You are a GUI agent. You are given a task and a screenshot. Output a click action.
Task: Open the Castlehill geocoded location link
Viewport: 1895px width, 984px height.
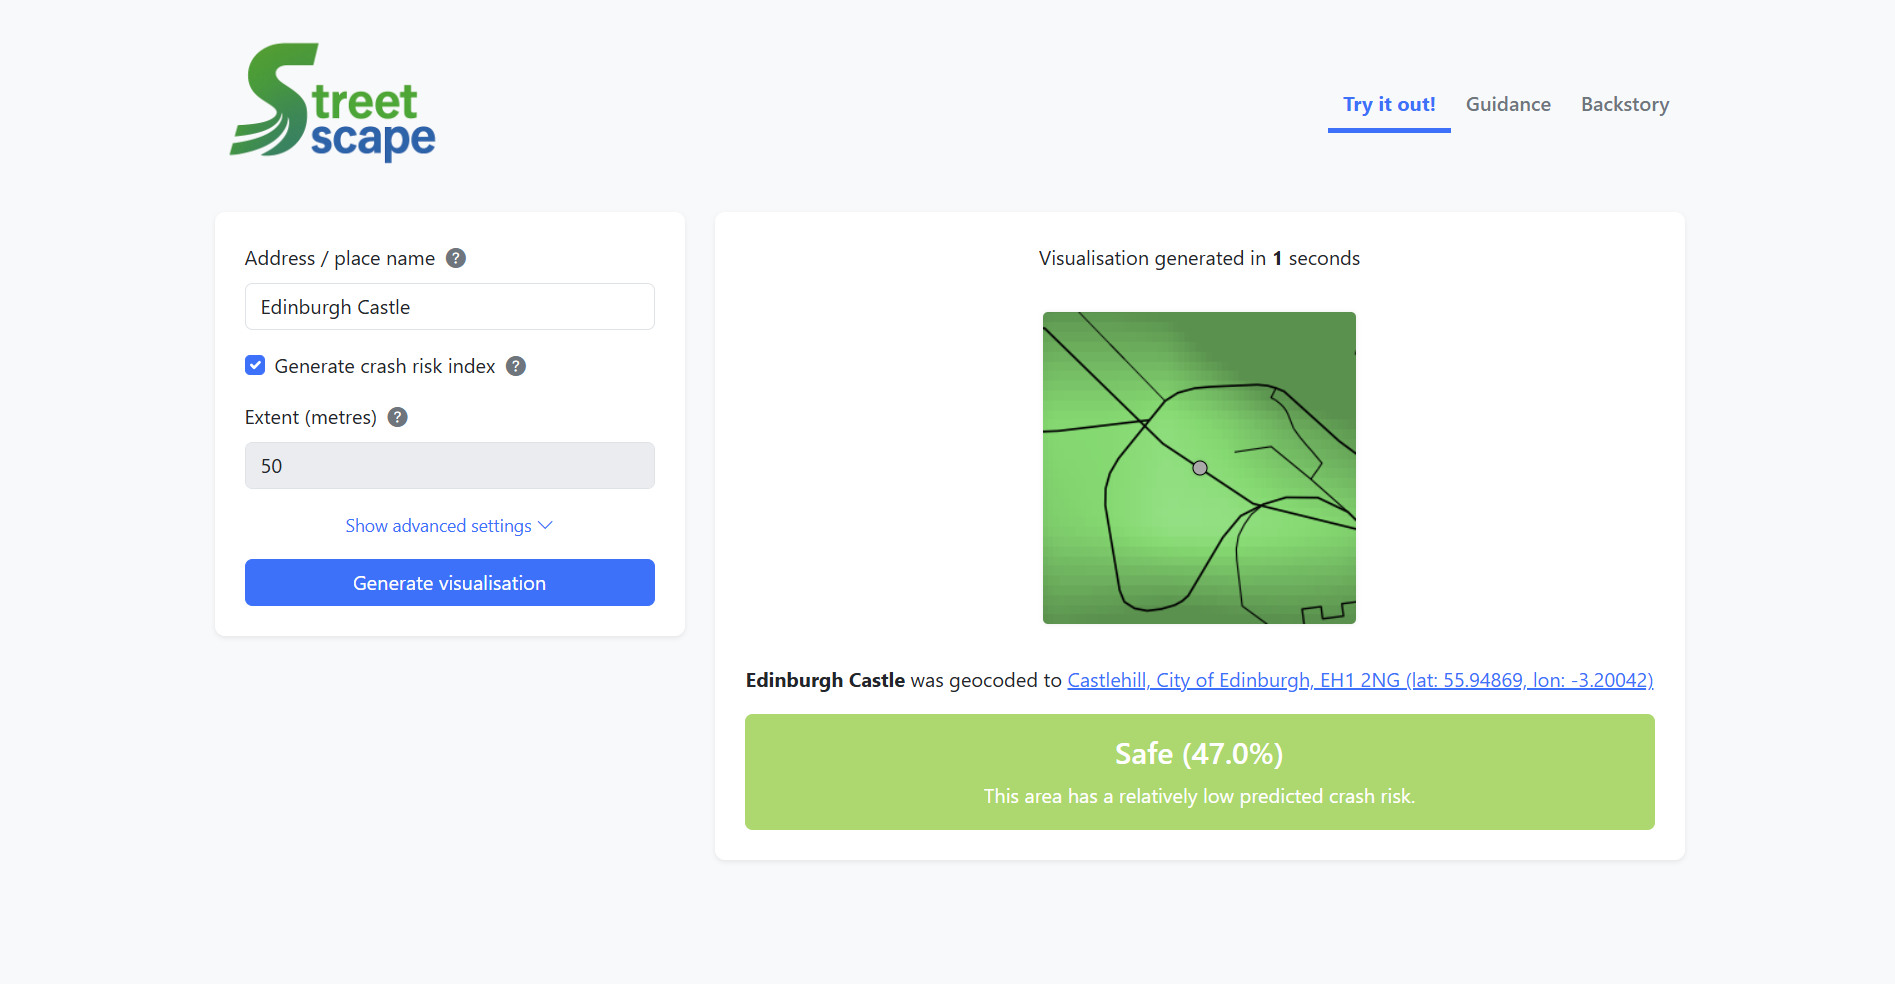click(x=1360, y=680)
